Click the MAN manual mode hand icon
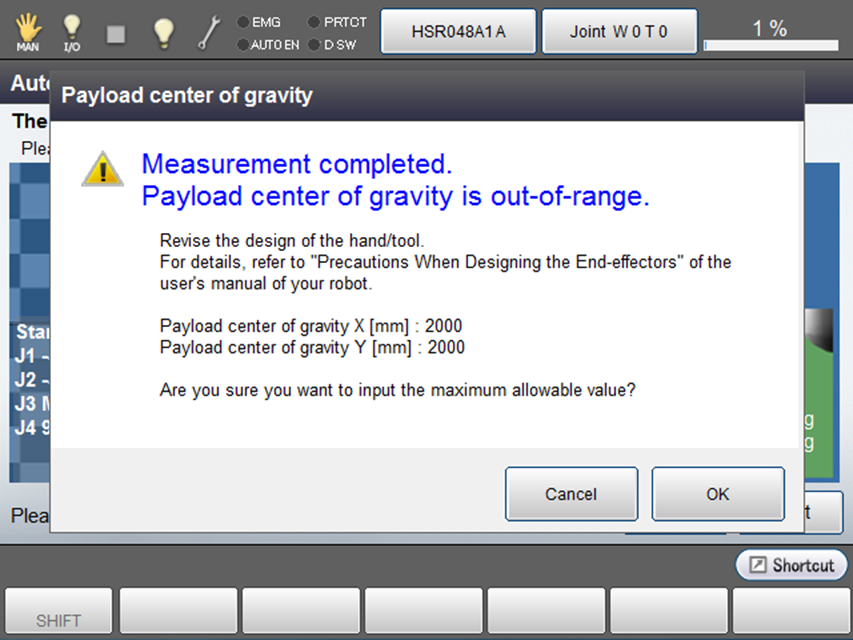The height and width of the screenshot is (640, 853). [x=28, y=32]
